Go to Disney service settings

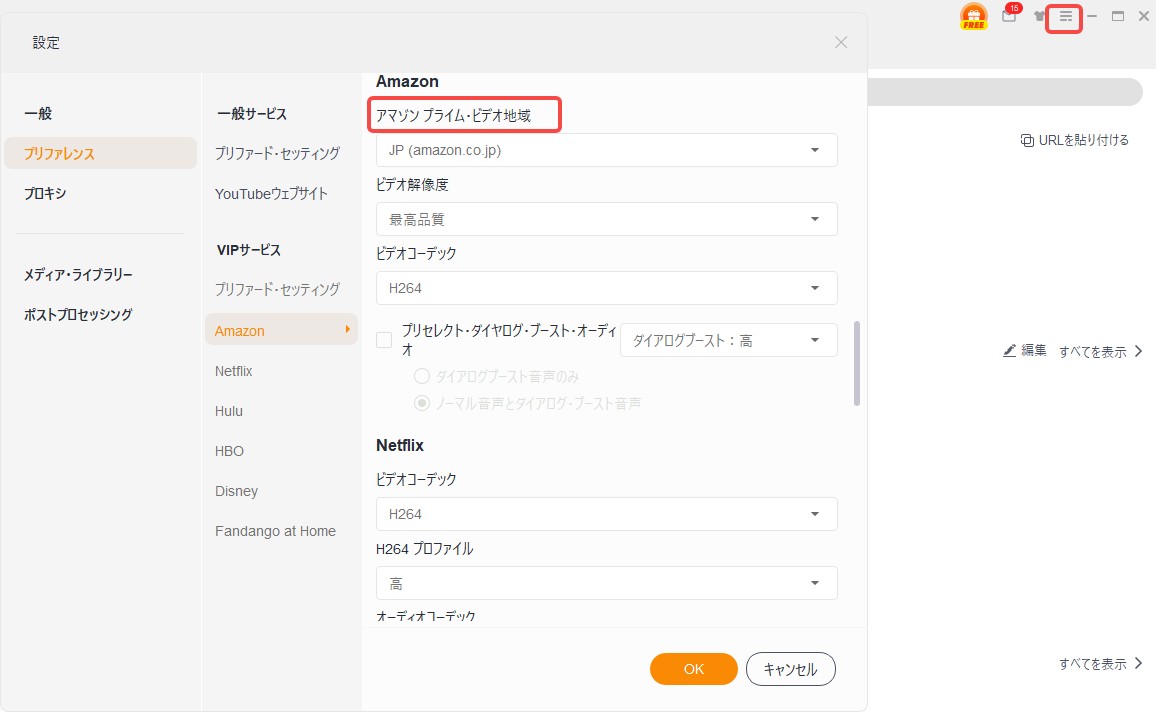pyautogui.click(x=237, y=491)
